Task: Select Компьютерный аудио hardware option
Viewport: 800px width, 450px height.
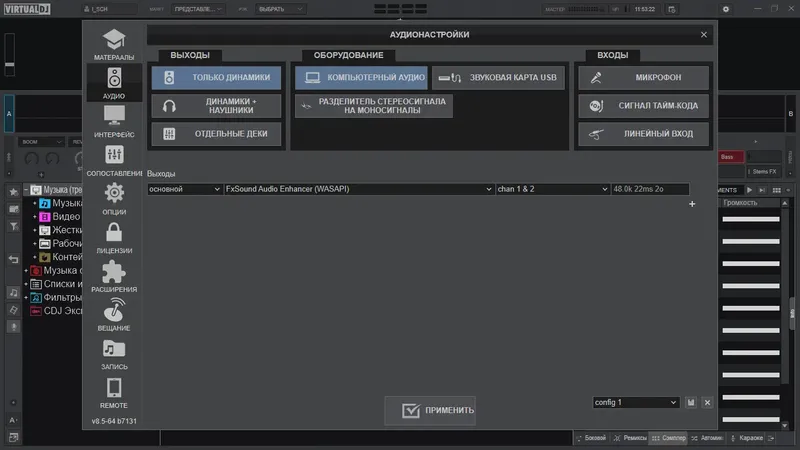Action: (361, 78)
